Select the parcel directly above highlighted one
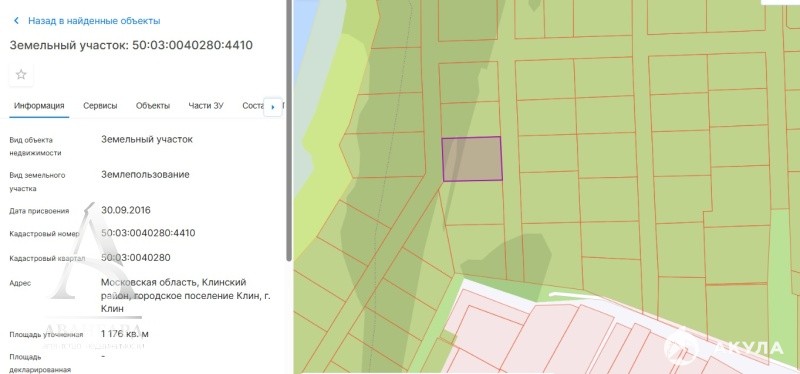The image size is (800, 374). point(470,119)
